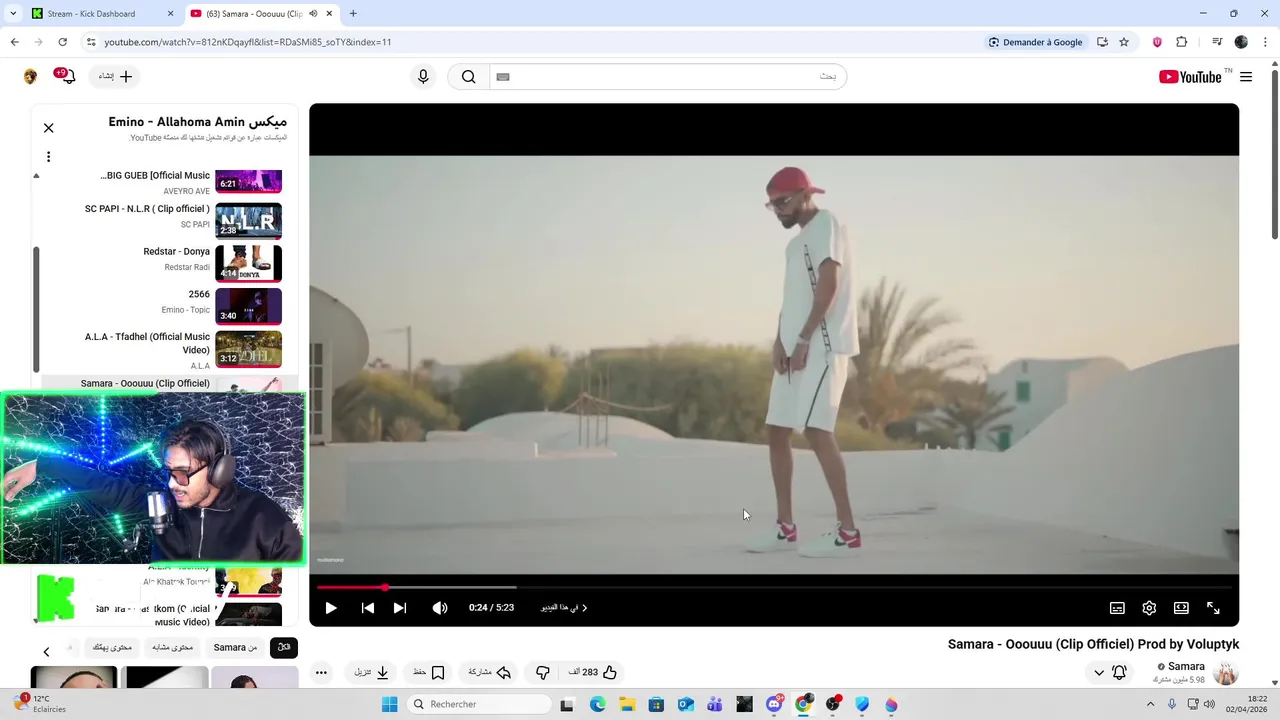Show hidden system tray icons chevron
Image resolution: width=1280 pixels, height=720 pixels.
(1150, 704)
